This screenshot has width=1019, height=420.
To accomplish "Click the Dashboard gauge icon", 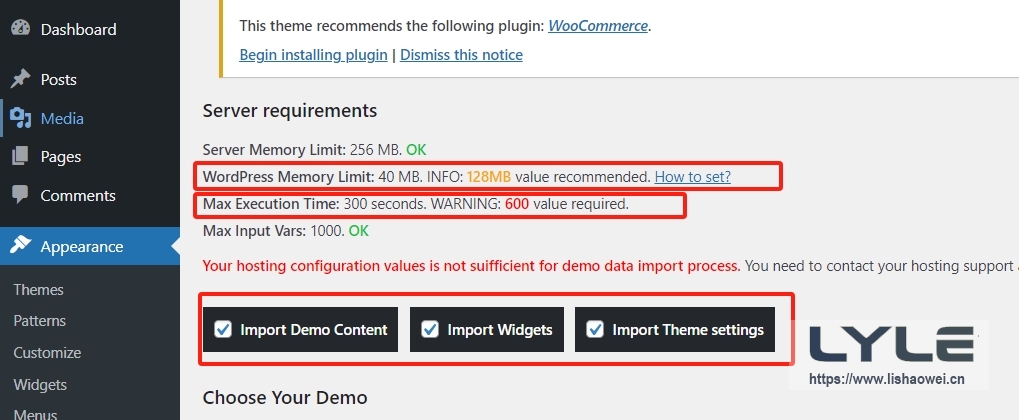I will click(20, 30).
